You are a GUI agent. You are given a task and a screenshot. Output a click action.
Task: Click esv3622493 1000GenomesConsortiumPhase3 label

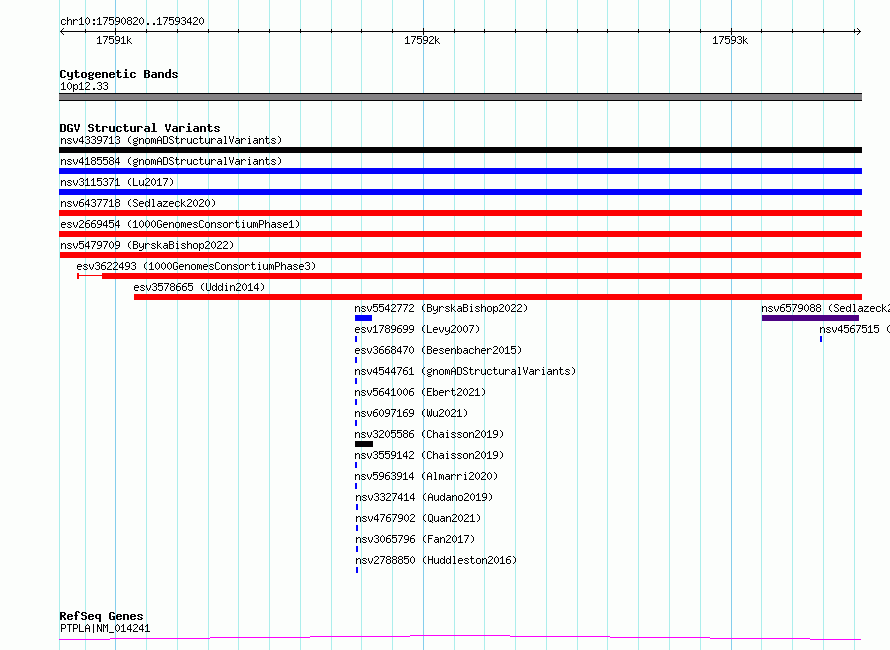click(x=196, y=266)
